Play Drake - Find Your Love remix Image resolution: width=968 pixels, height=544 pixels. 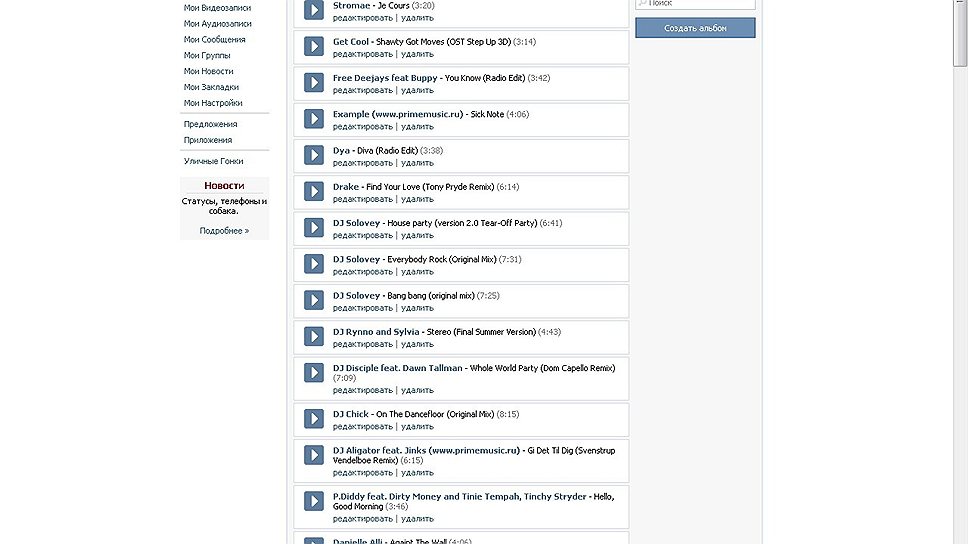(x=314, y=192)
